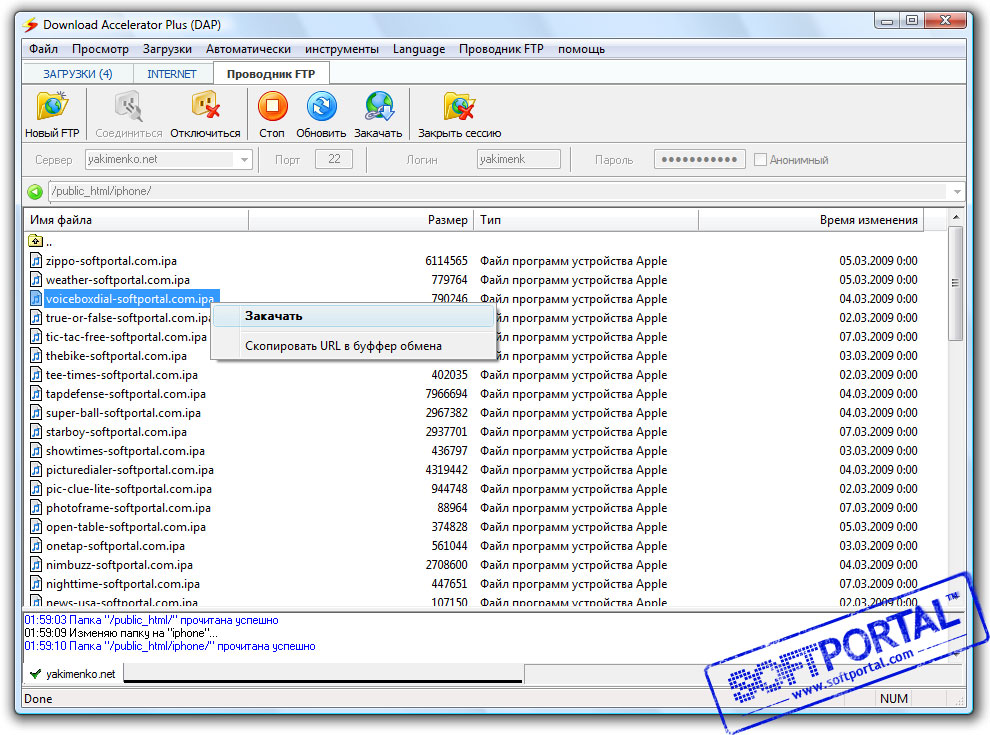This screenshot has width=990, height=735.
Task: Select file tic-tac-free-softportal.com.ipa
Action: [126, 337]
